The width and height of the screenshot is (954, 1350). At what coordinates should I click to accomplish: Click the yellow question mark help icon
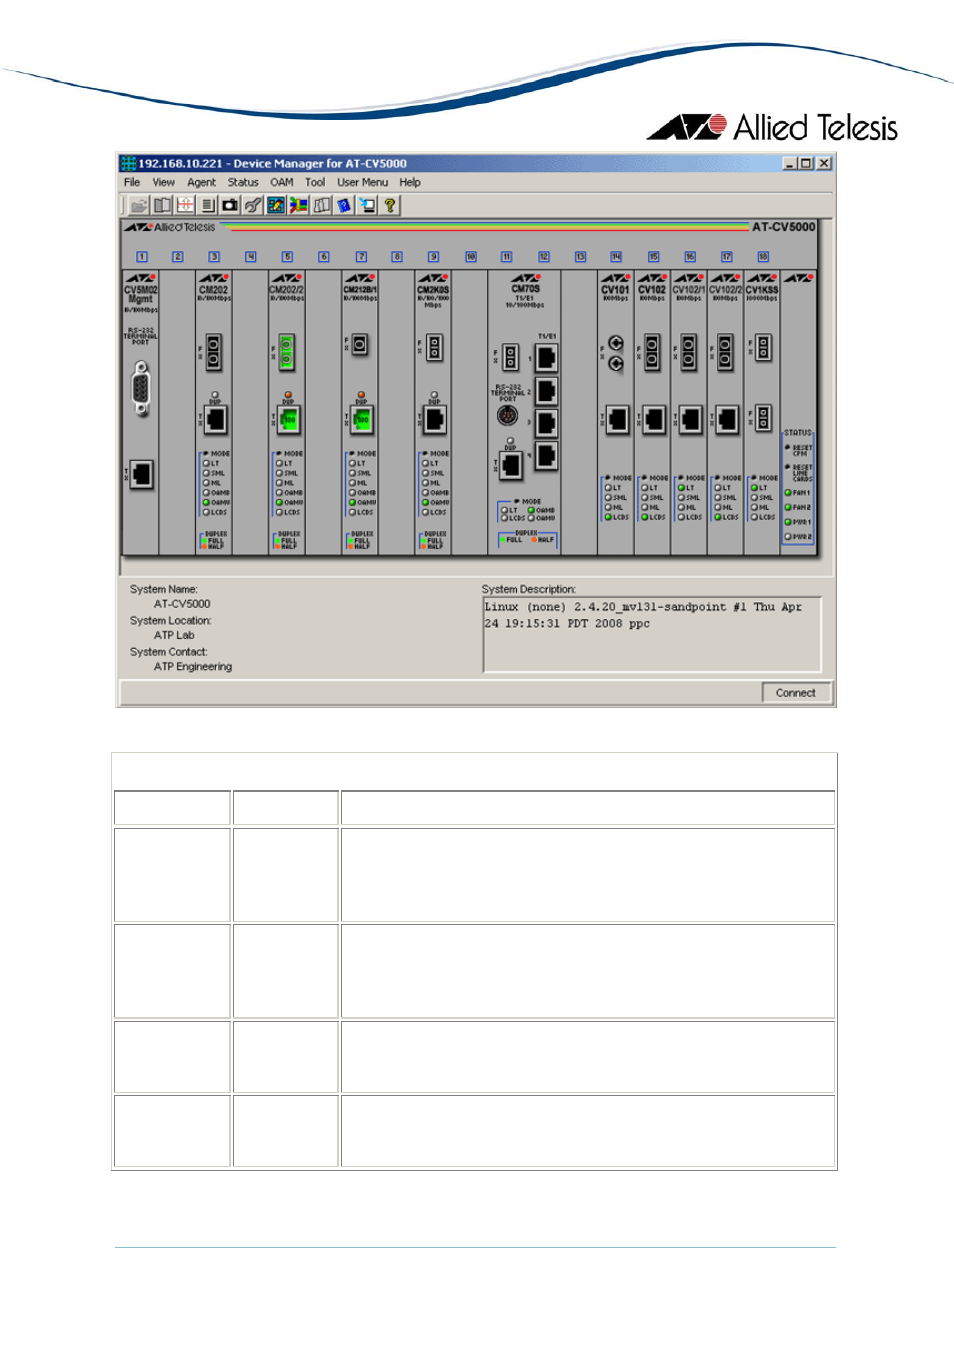pyautogui.click(x=390, y=205)
